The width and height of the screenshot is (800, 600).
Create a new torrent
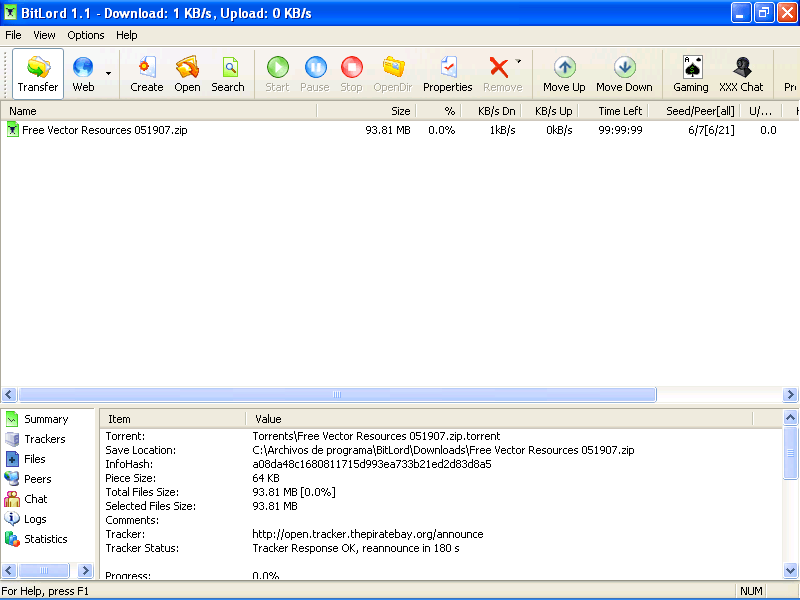click(146, 74)
